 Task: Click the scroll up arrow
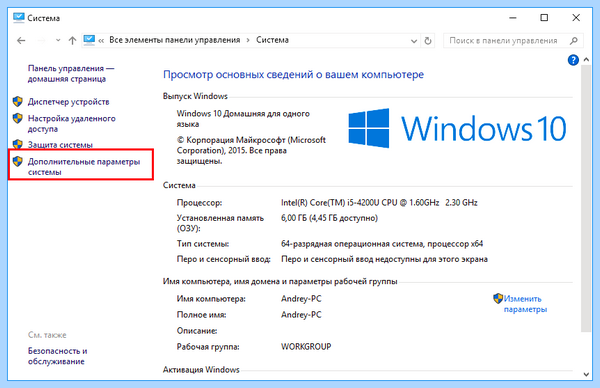(x=586, y=60)
